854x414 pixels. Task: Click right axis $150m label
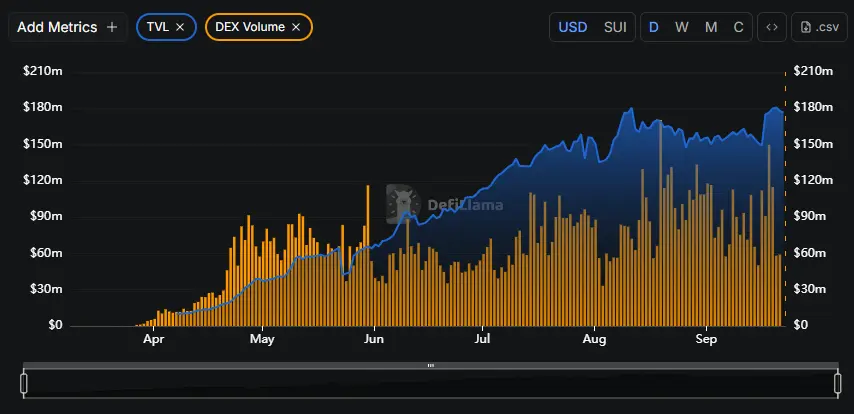point(813,144)
